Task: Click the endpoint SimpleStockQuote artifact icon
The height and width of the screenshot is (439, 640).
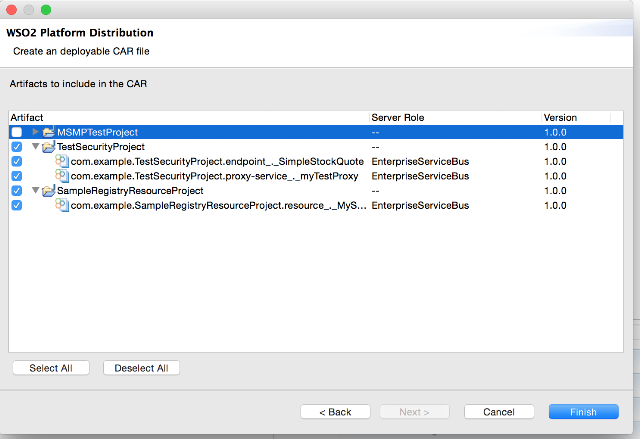Action: coord(62,161)
